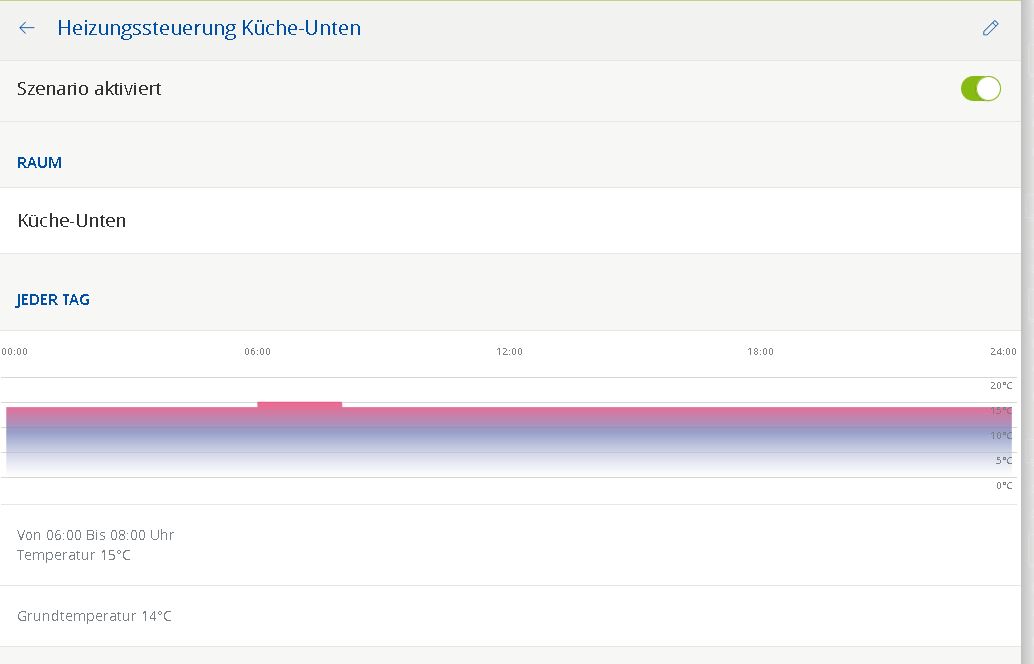Click the 5°C axis label
The width and height of the screenshot is (1034, 664).
click(x=1003, y=461)
